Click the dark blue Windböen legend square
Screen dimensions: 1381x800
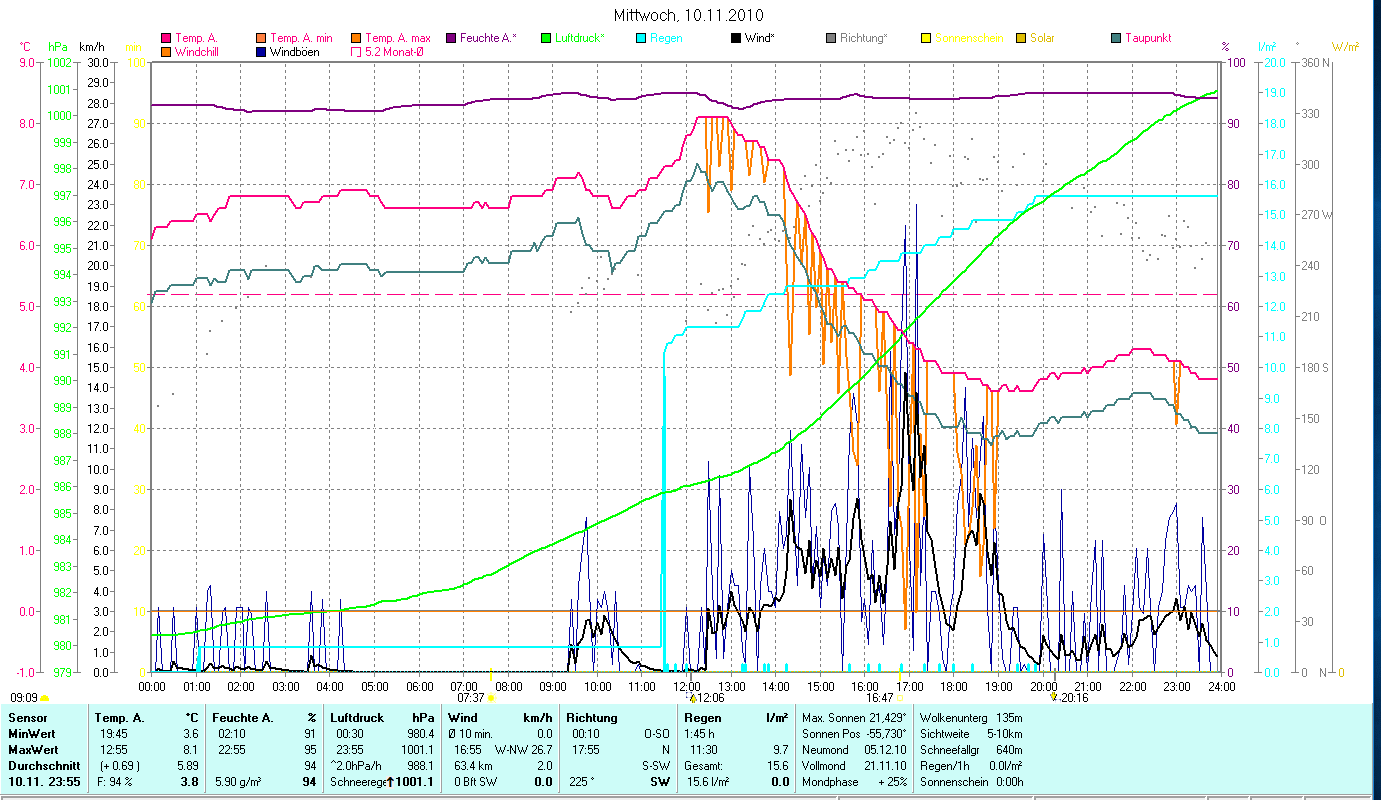[x=261, y=52]
